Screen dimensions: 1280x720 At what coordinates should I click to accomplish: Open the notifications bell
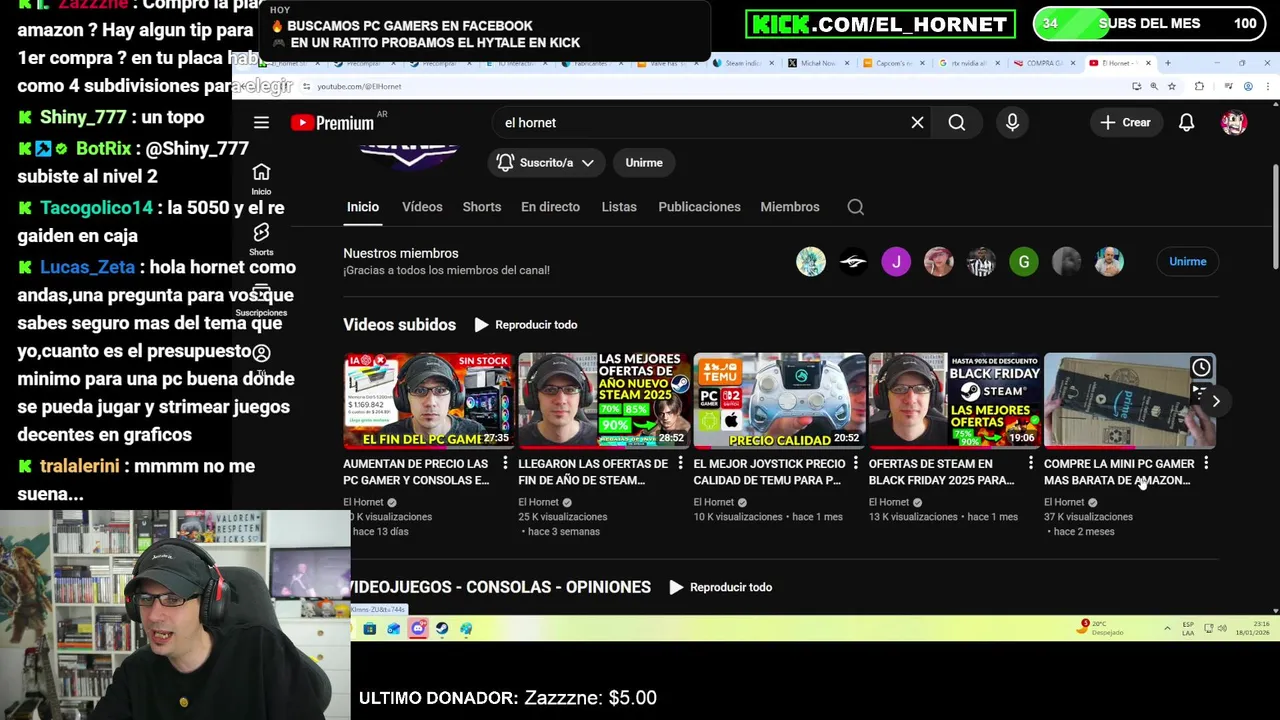click(1186, 122)
